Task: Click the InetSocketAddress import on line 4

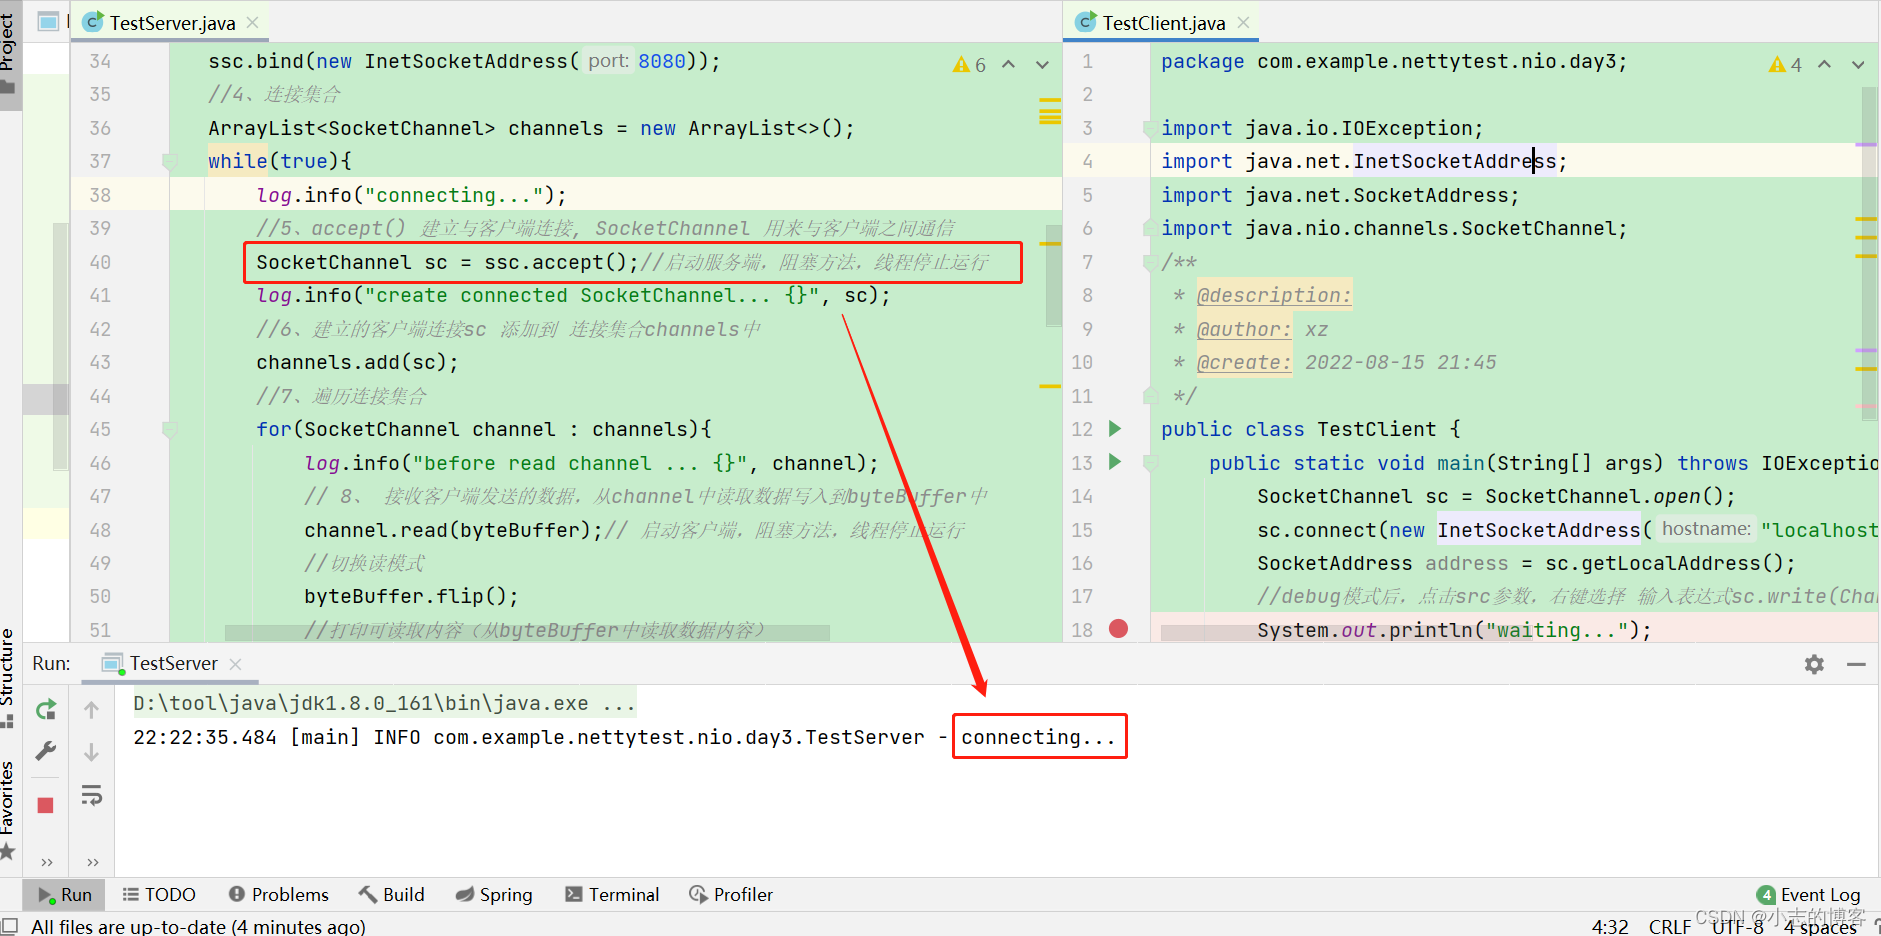Action: coord(1454,161)
